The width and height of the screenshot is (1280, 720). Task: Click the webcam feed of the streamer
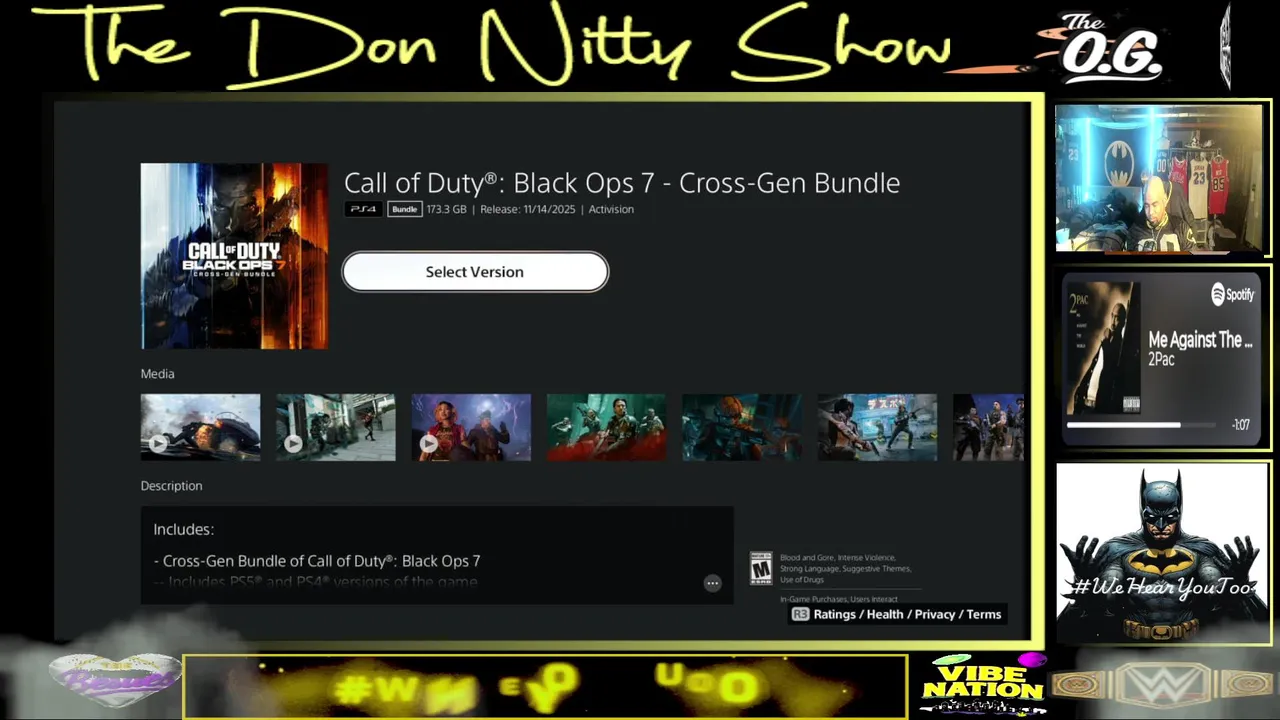[x=1159, y=178]
